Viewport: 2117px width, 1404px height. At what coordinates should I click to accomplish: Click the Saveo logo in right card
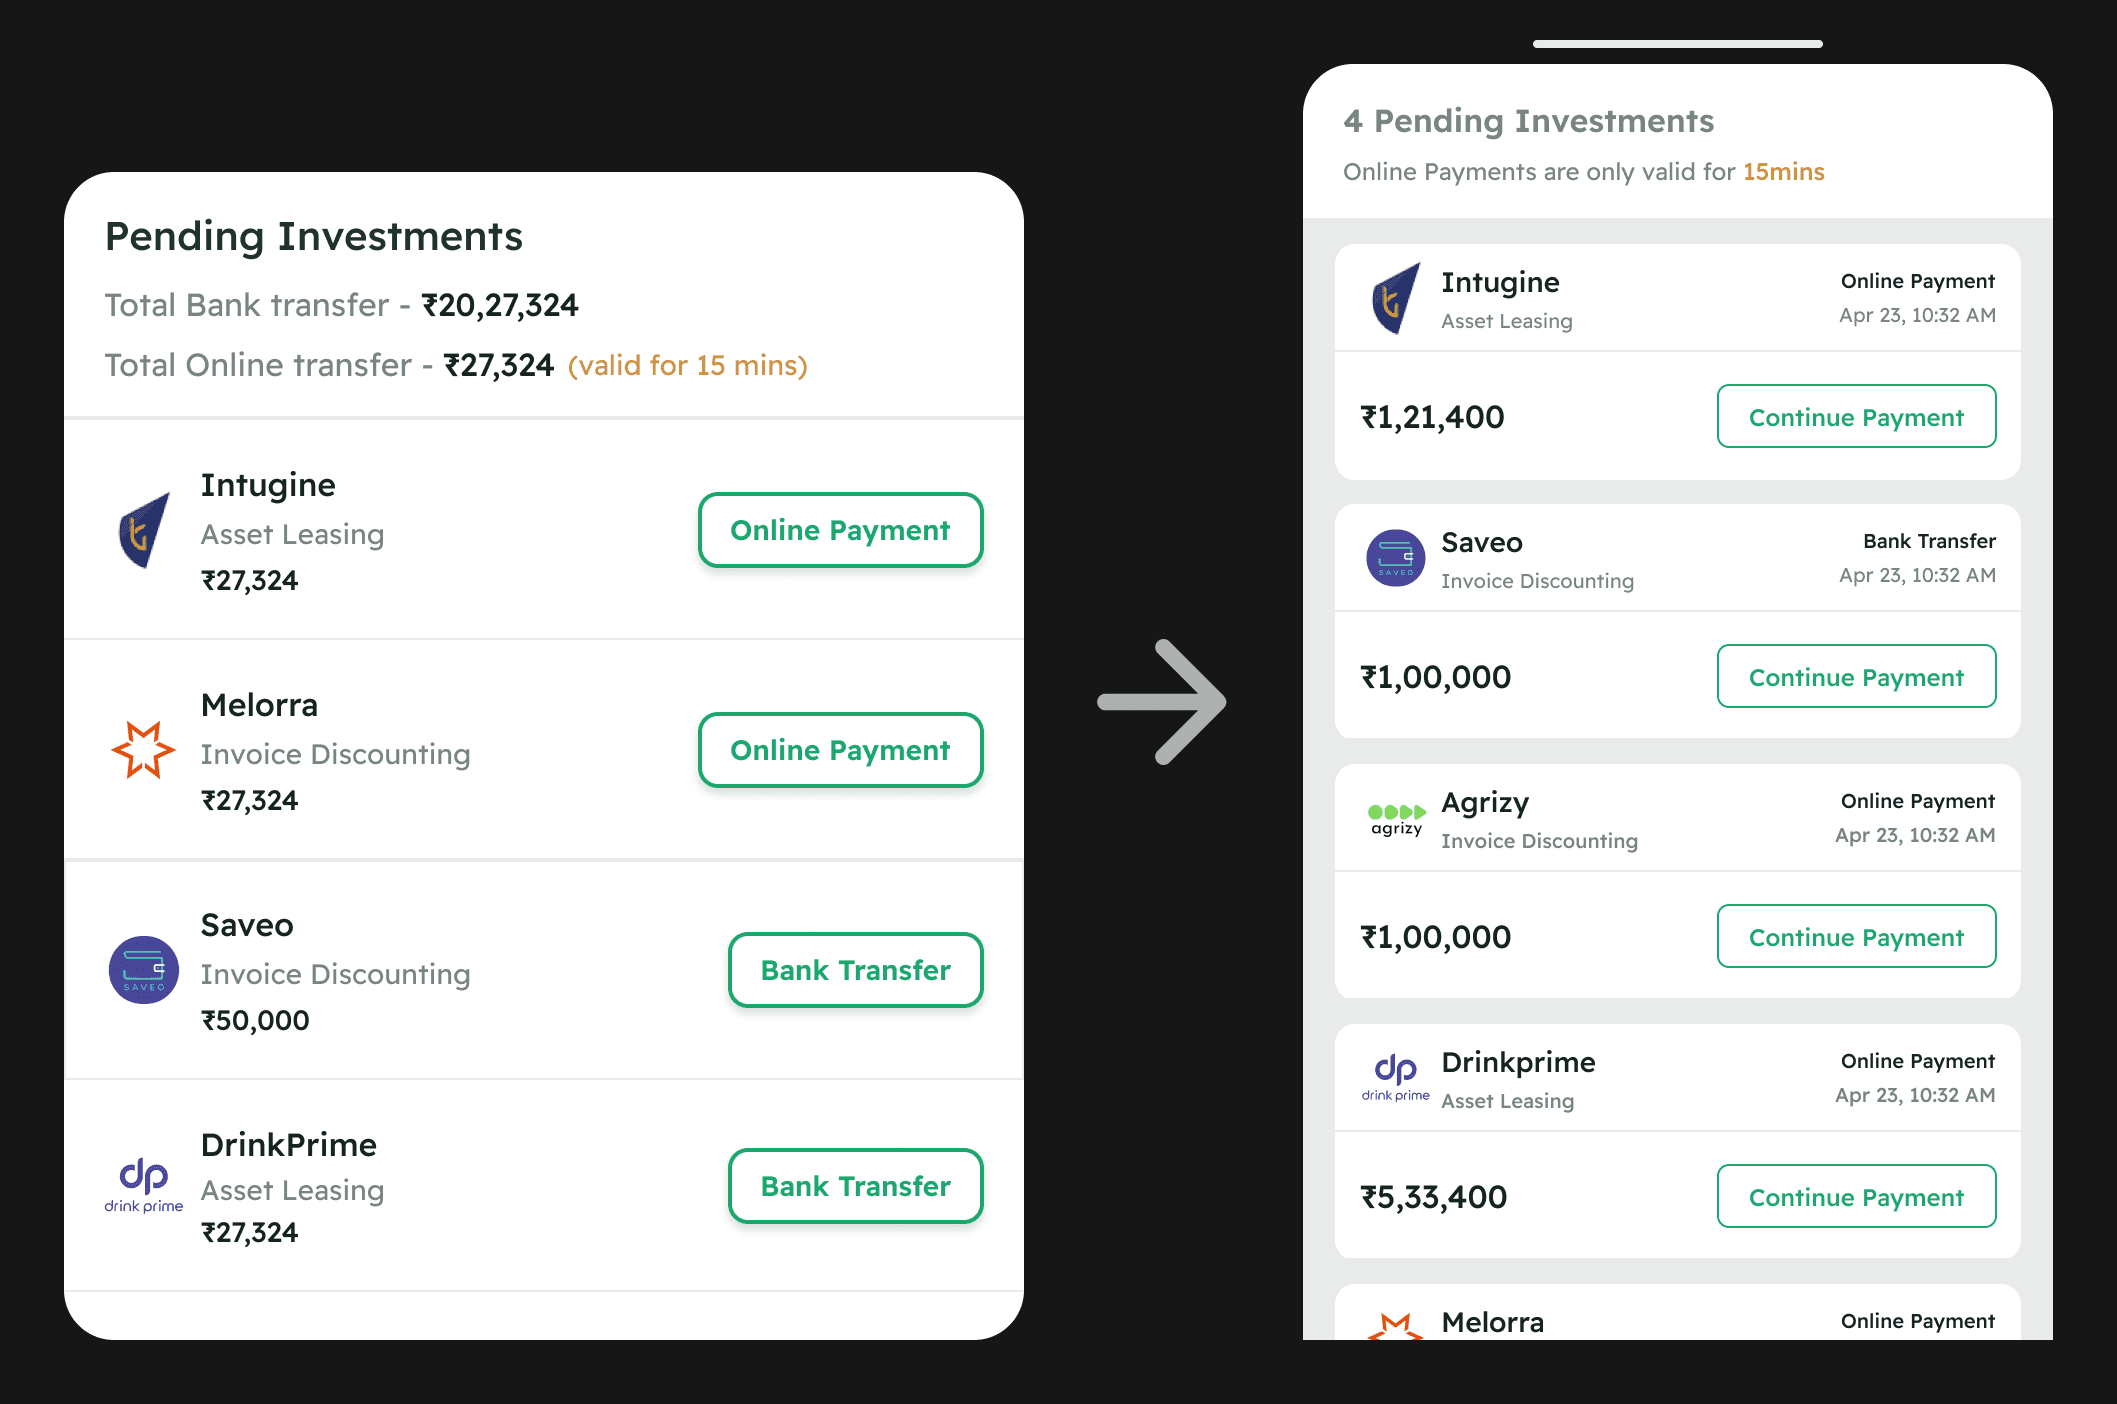(1396, 558)
